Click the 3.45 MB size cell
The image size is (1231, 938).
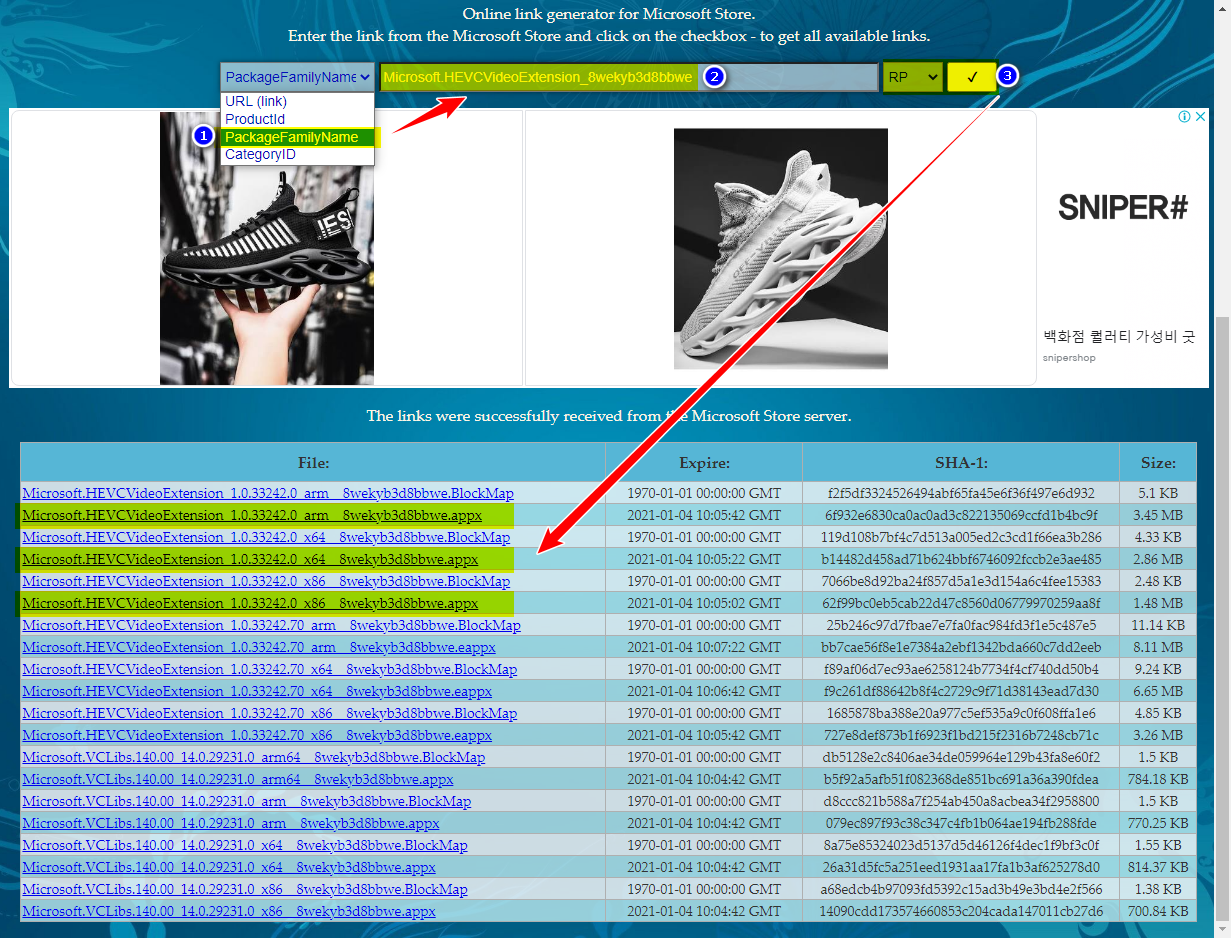[x=1158, y=515]
